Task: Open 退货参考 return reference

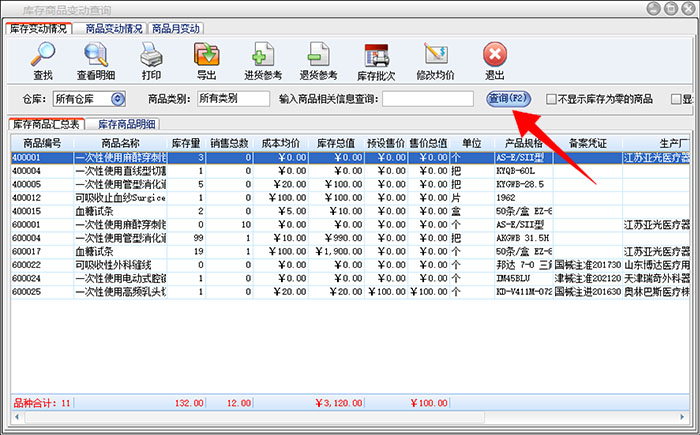Action: (x=319, y=60)
